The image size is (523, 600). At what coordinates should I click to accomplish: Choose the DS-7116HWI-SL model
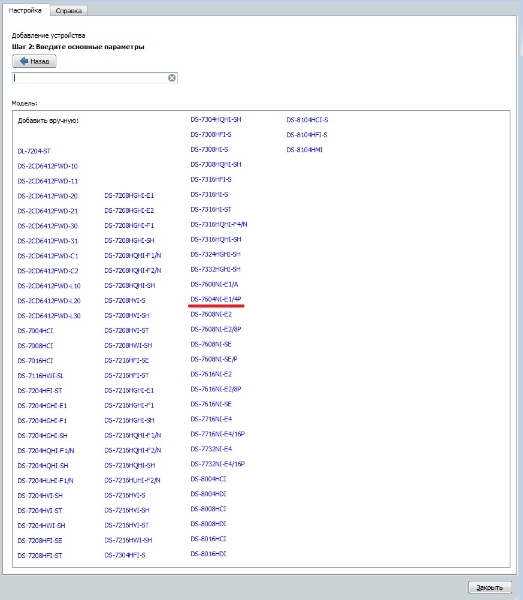tap(41, 376)
